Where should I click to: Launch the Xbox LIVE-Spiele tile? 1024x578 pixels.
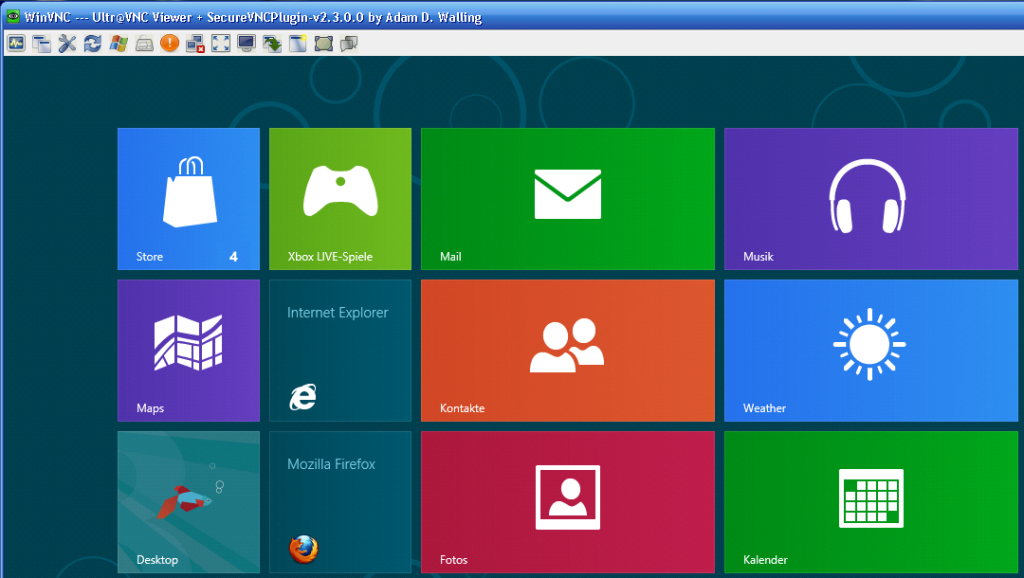(340, 199)
